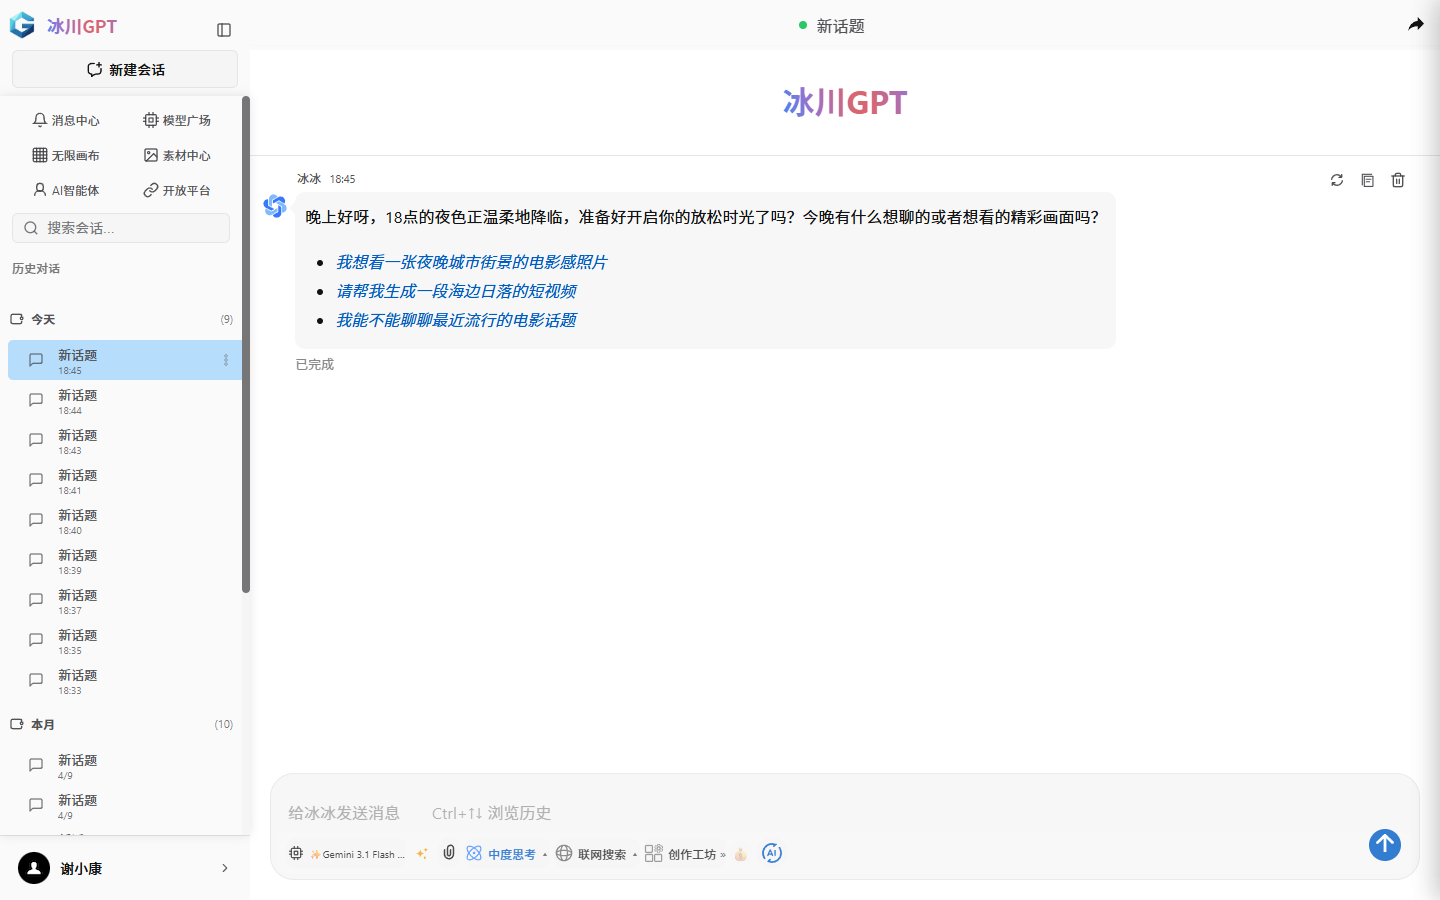Viewport: 1440px width, 900px height.
Task: Send the message with the arrow button
Action: 1385,845
